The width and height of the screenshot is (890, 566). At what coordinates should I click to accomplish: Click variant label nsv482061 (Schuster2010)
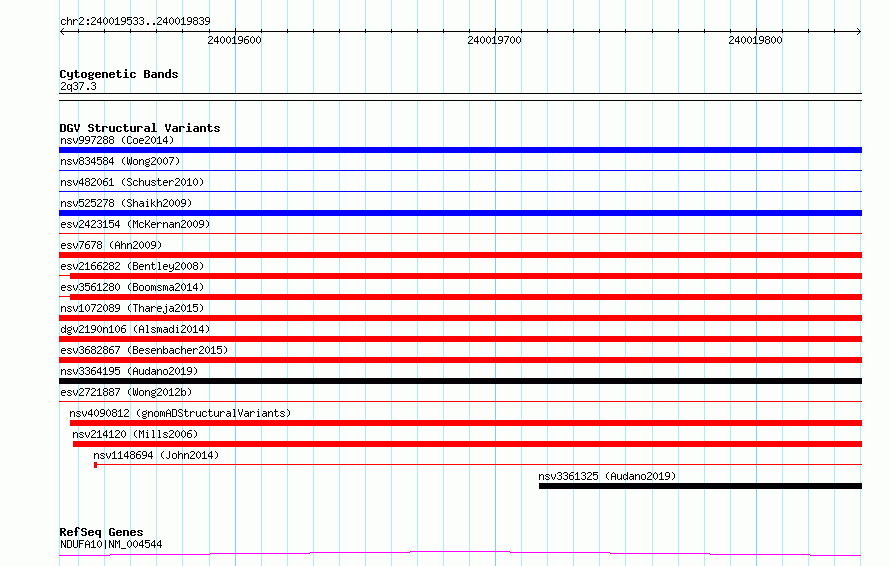tap(132, 182)
